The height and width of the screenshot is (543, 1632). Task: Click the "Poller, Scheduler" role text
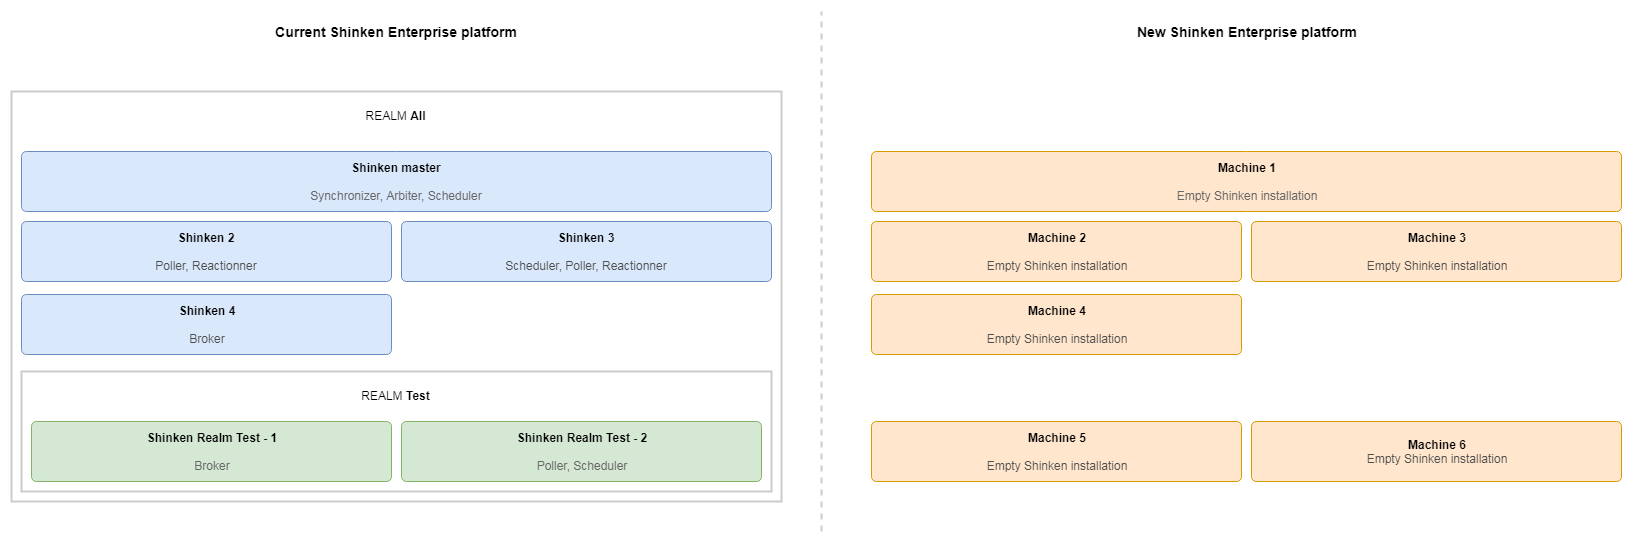[581, 466]
